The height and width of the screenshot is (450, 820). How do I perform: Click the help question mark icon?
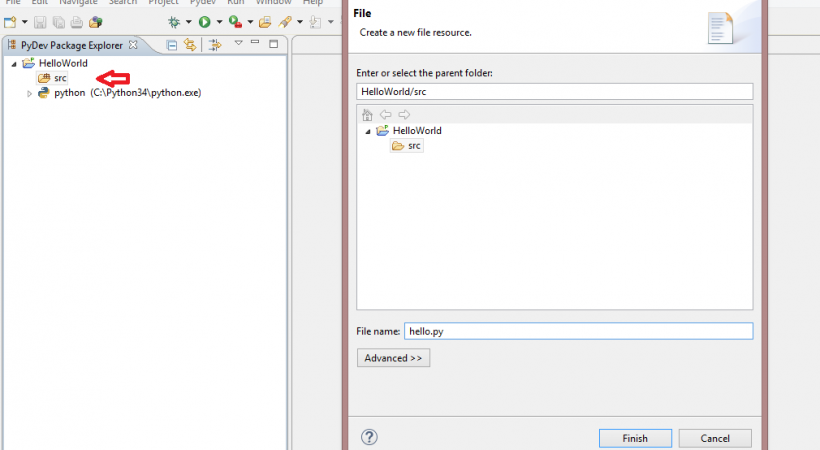369,437
